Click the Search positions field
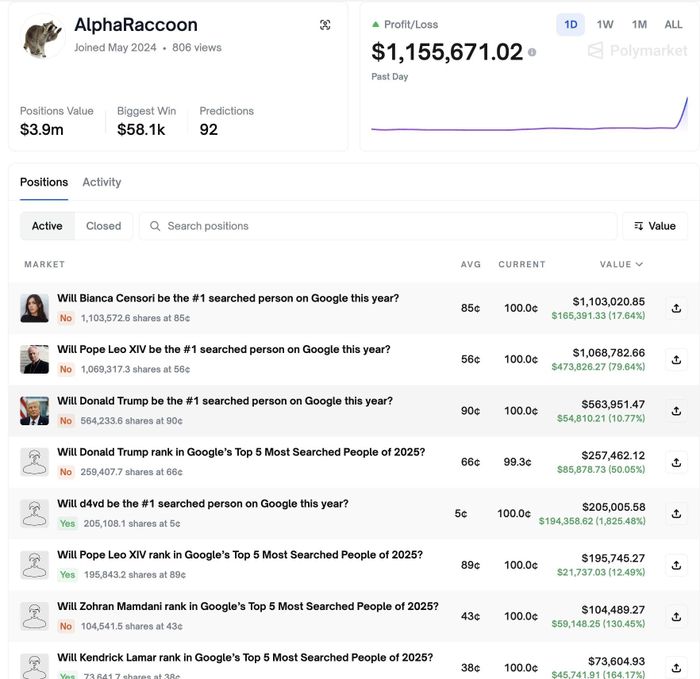Screen dimensions: 700x679 [378, 226]
